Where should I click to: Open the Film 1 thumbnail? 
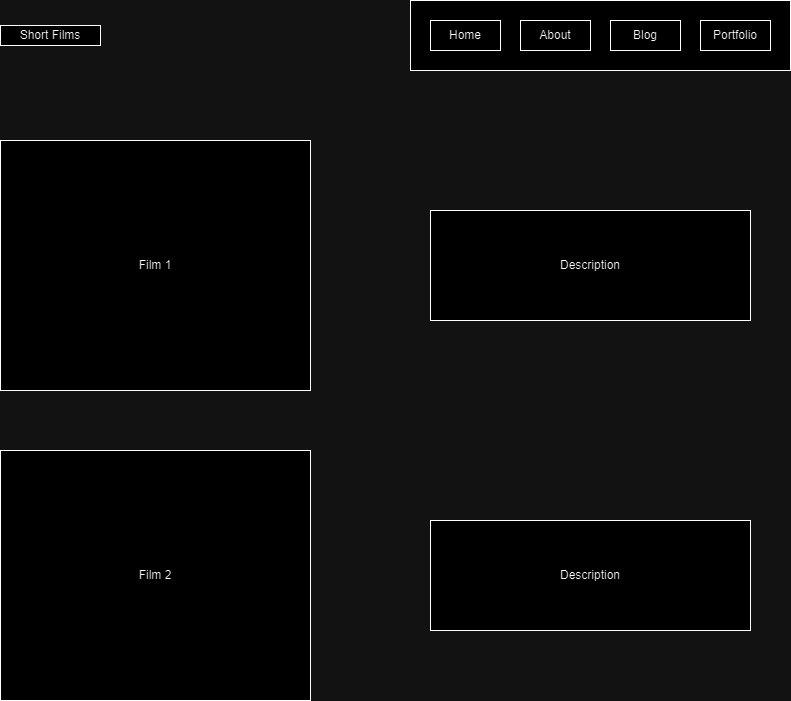point(155,265)
